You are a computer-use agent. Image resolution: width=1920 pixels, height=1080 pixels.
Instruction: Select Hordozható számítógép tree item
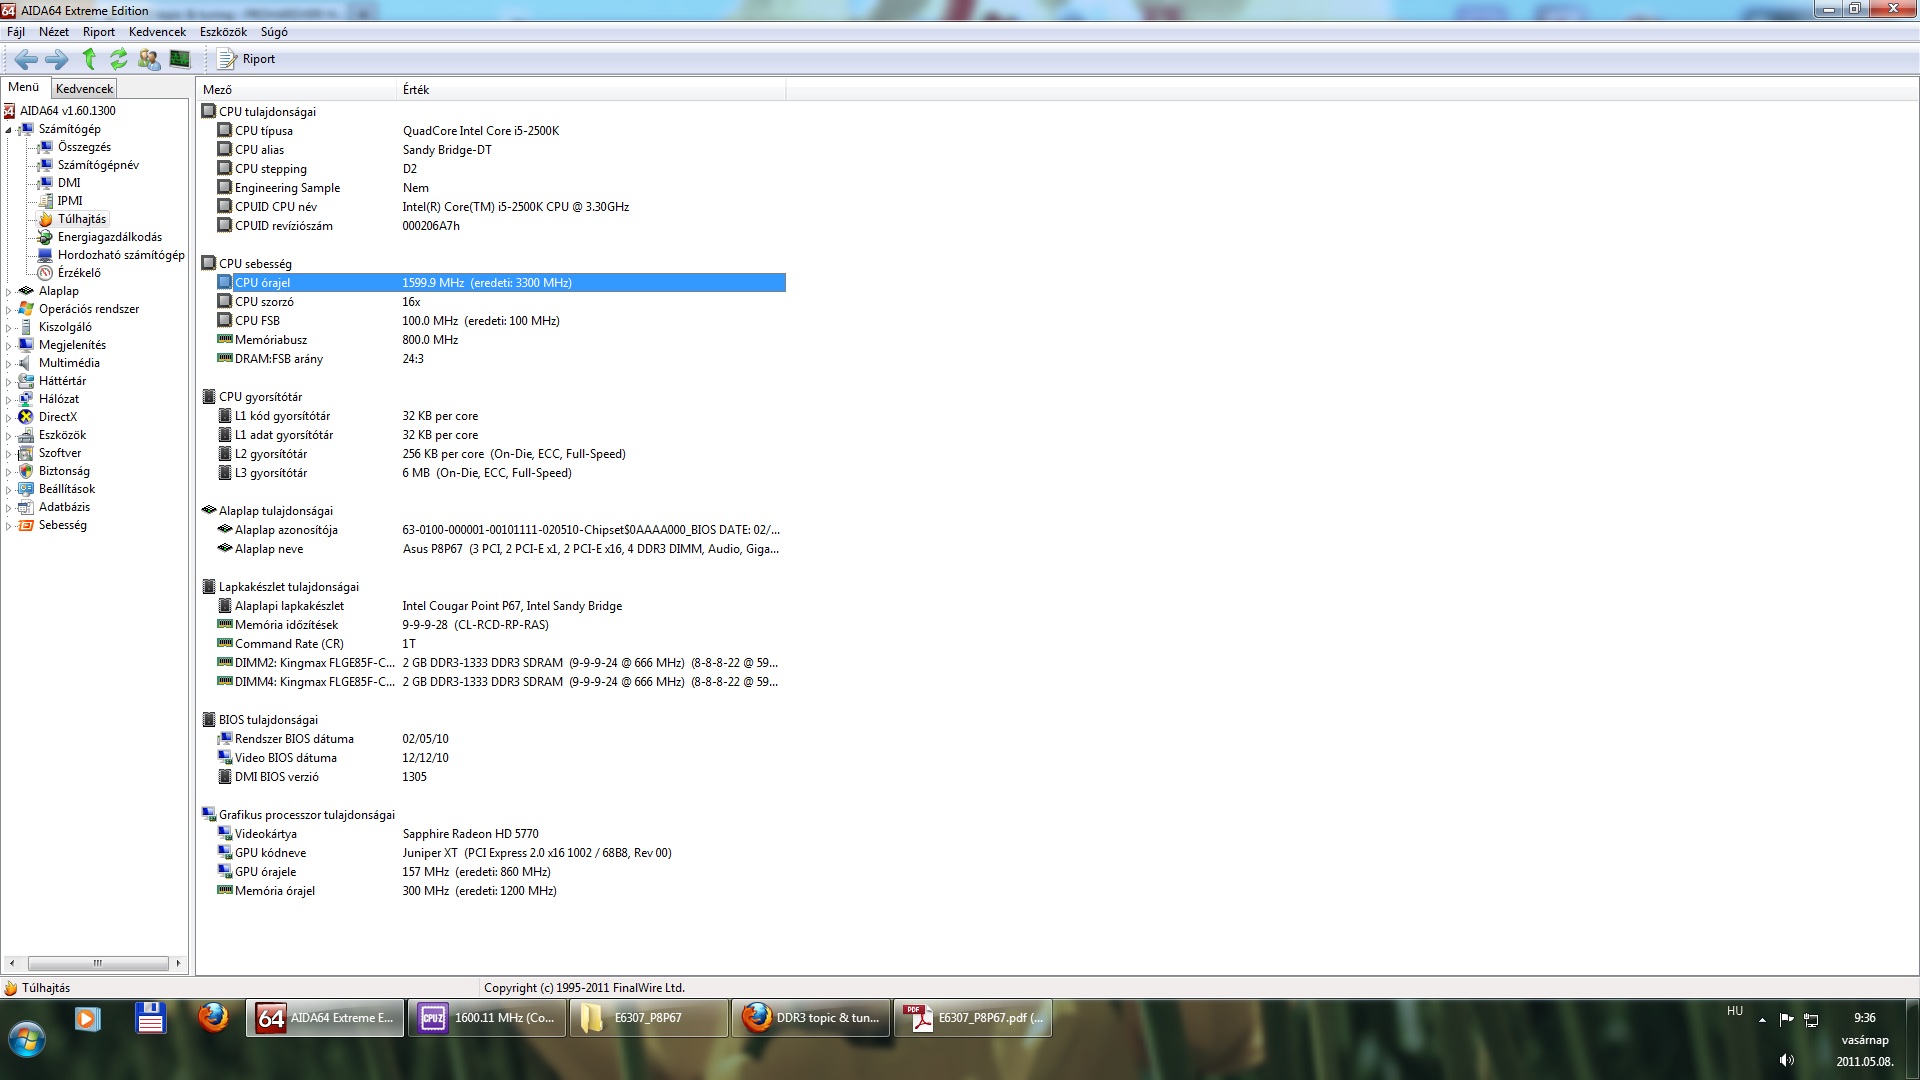(x=121, y=255)
